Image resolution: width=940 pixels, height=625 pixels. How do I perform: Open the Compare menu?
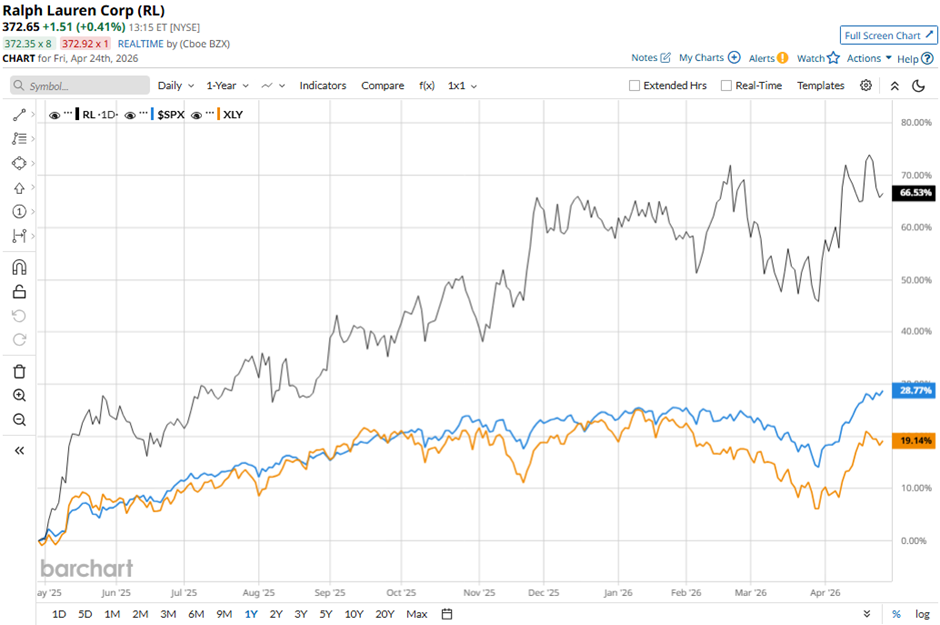(x=382, y=86)
